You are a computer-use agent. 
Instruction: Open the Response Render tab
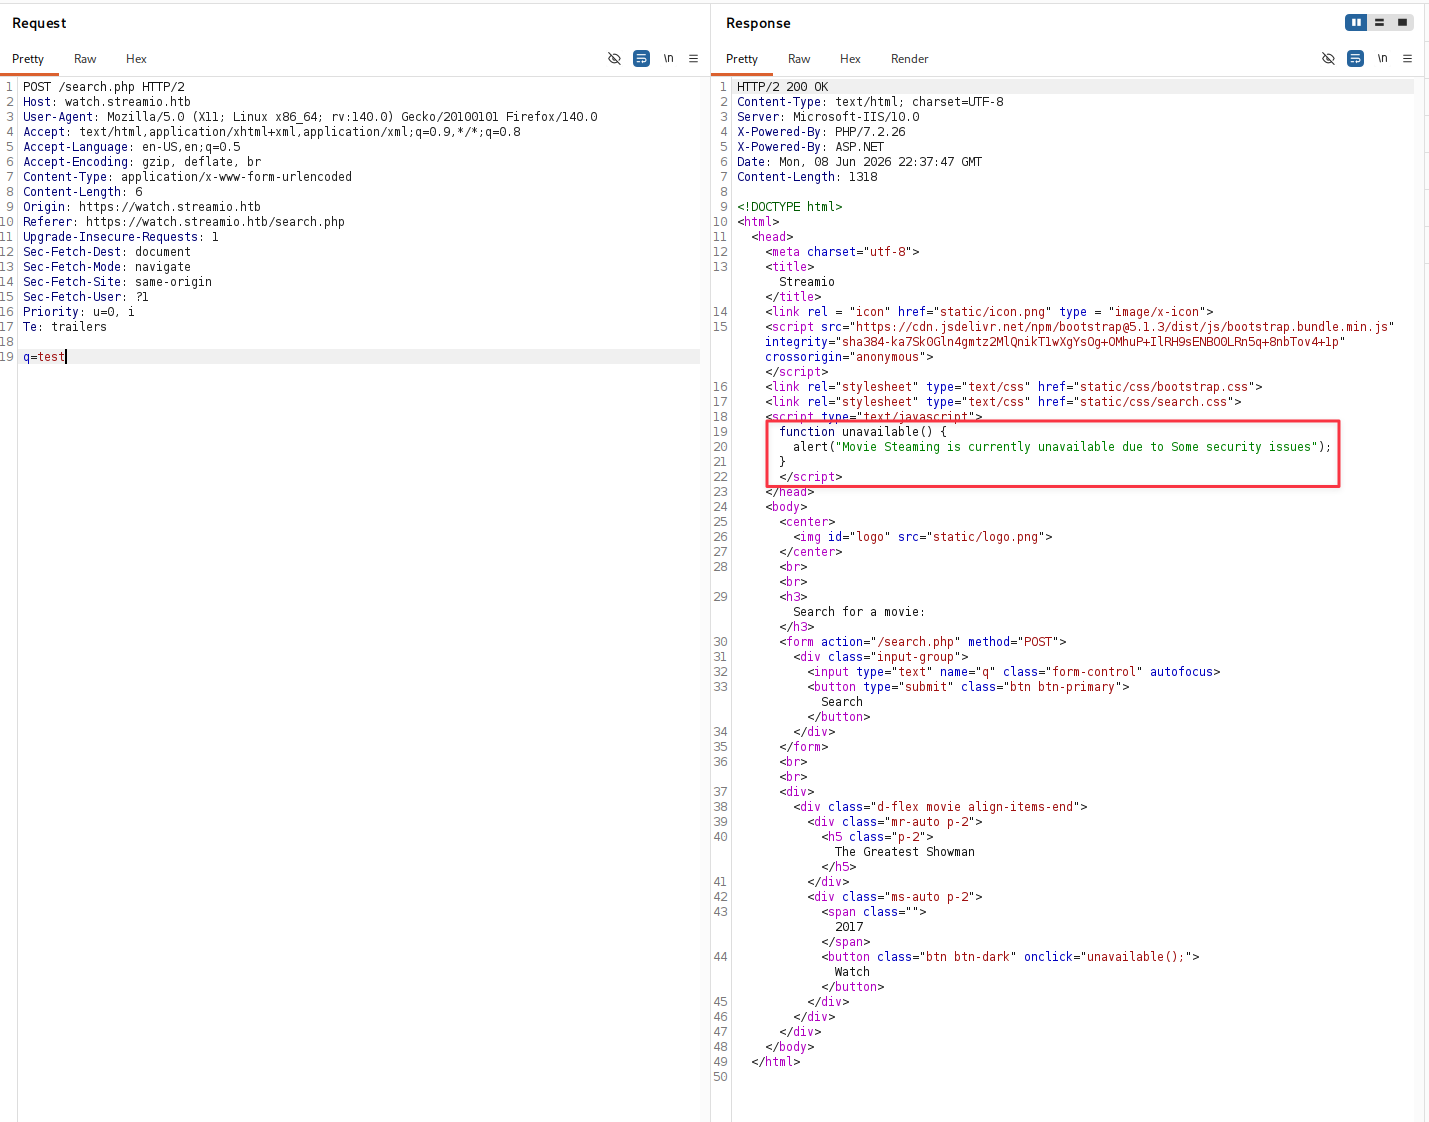pos(909,59)
